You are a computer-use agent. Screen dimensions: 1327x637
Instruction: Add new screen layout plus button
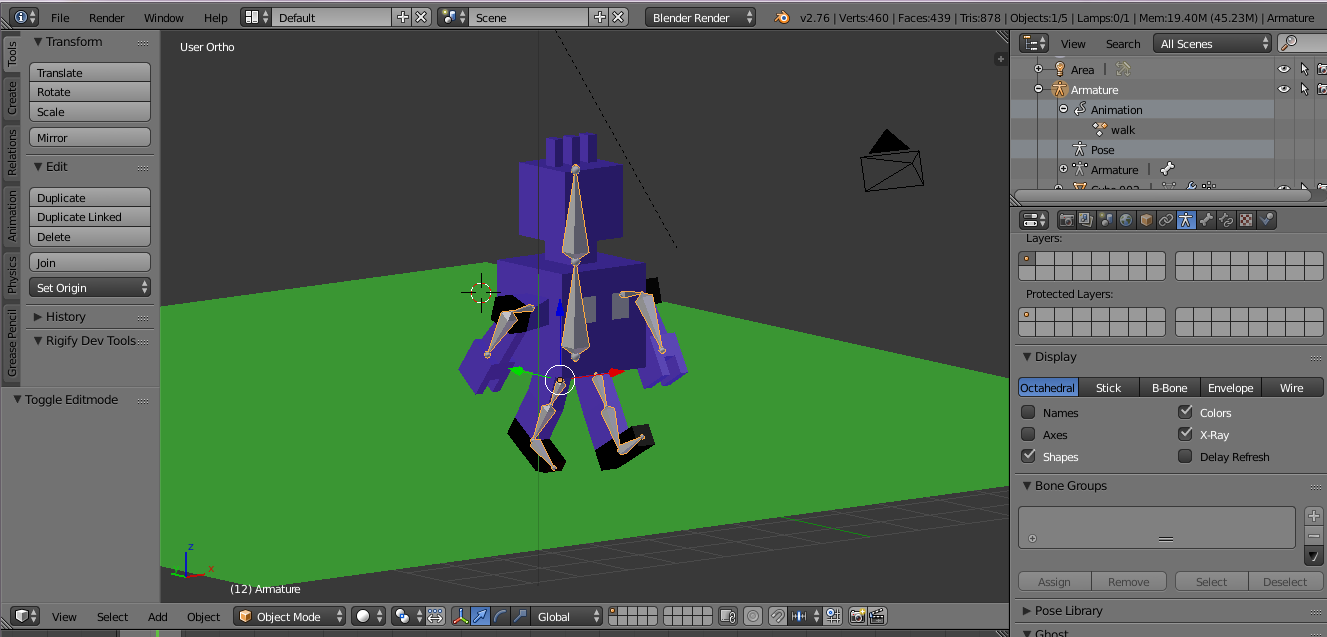coord(402,17)
